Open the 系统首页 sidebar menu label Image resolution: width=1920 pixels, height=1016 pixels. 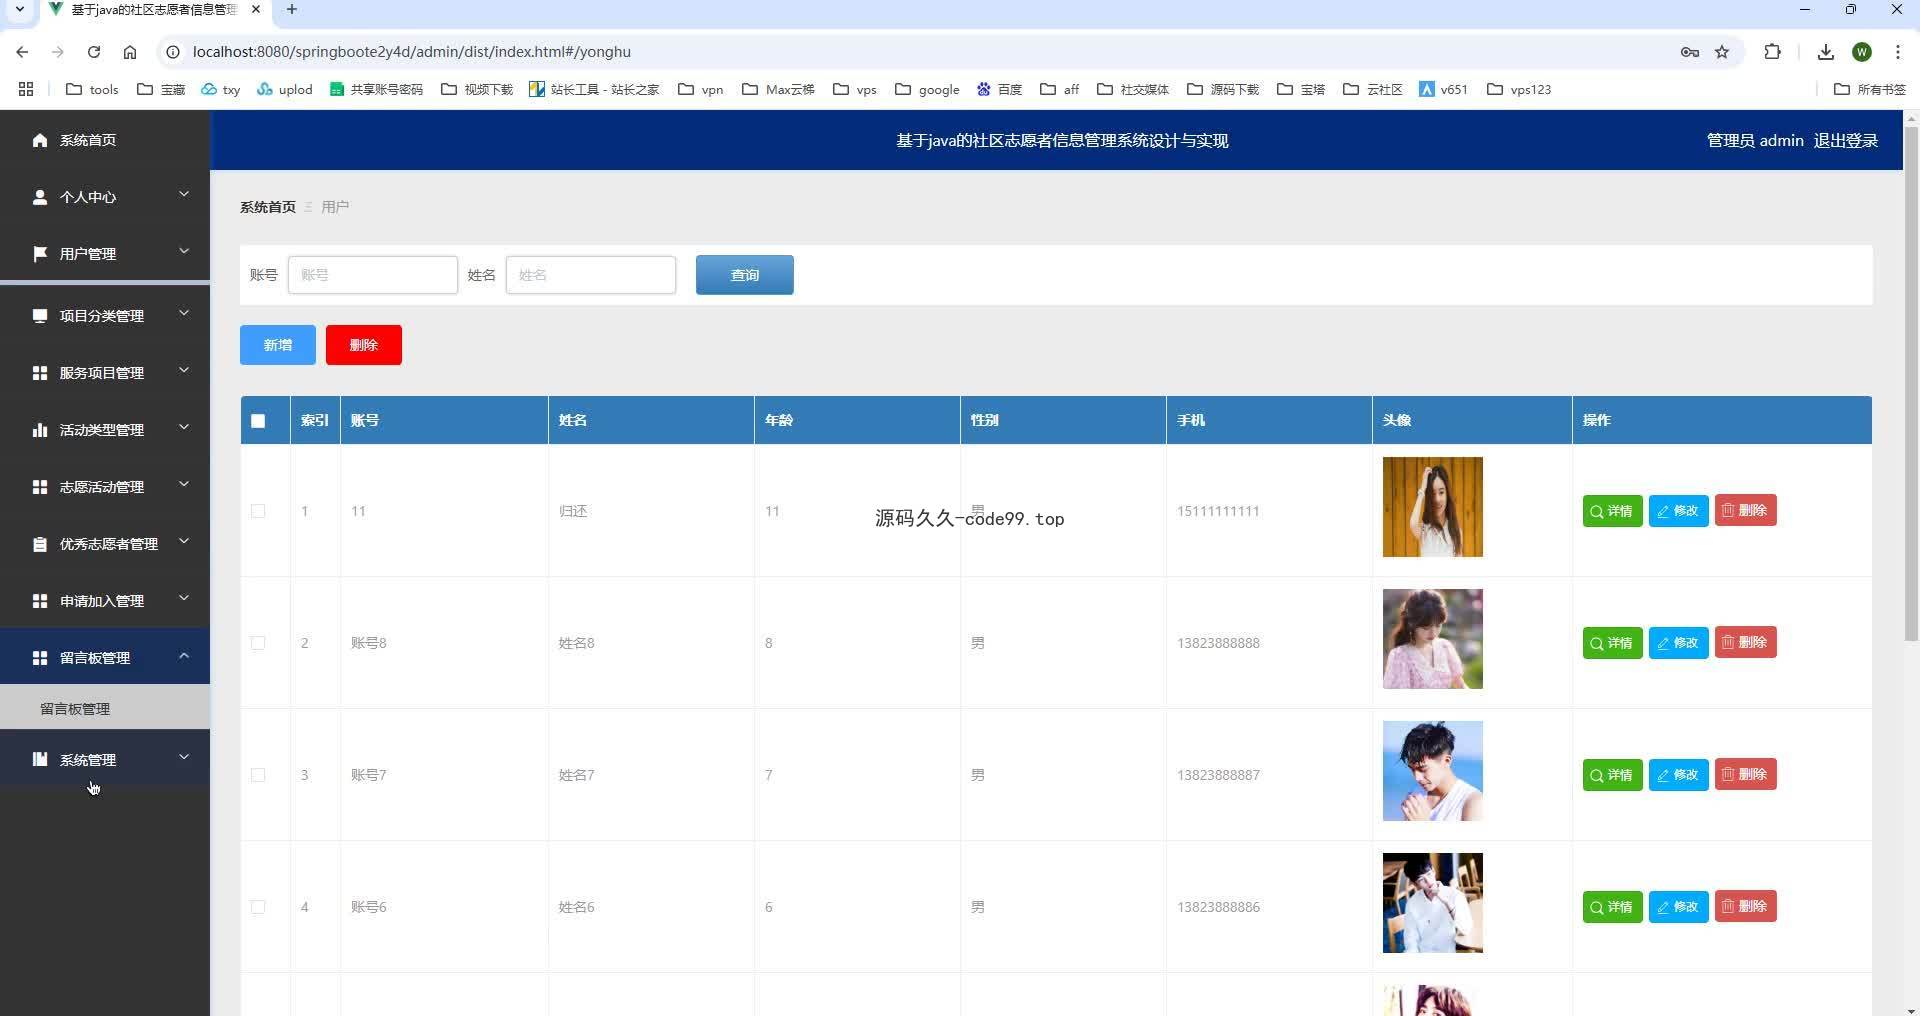point(88,140)
